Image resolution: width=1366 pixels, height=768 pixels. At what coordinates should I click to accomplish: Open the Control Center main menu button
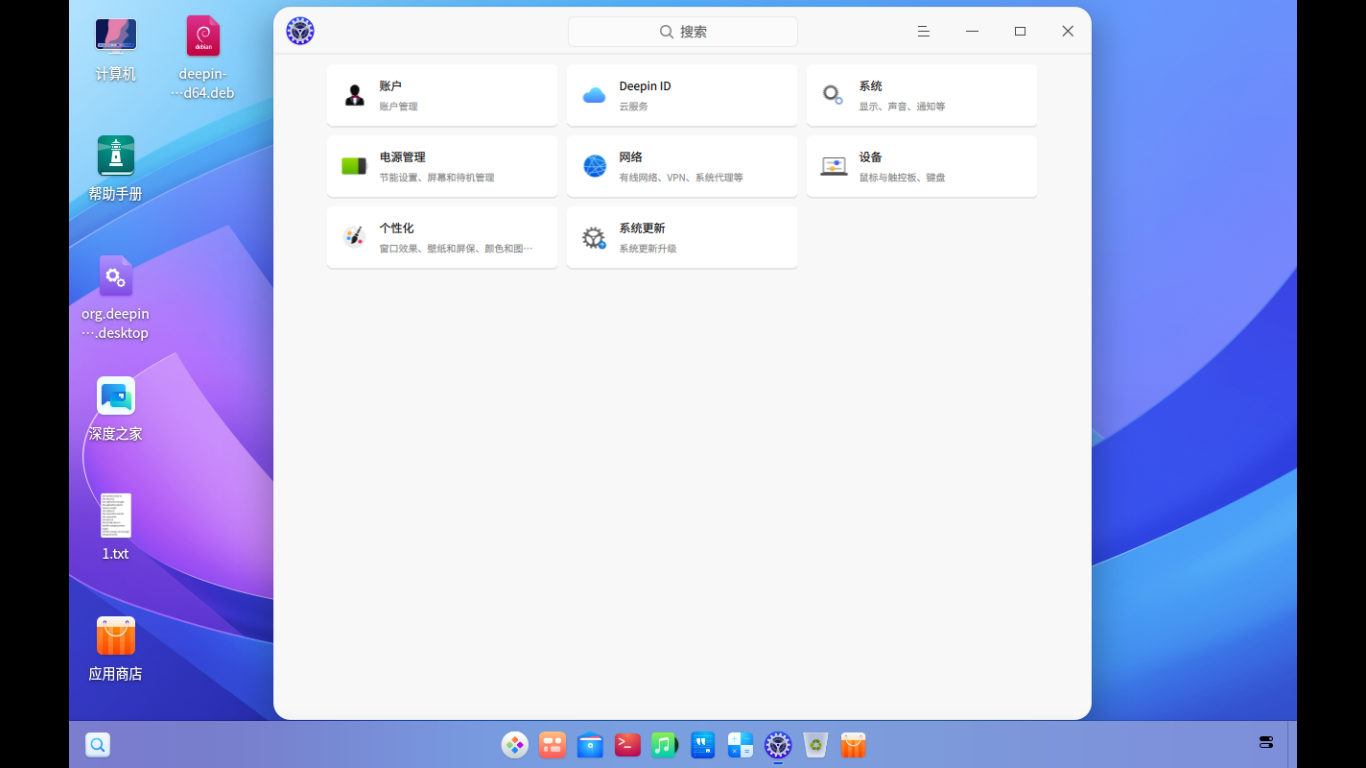click(924, 32)
